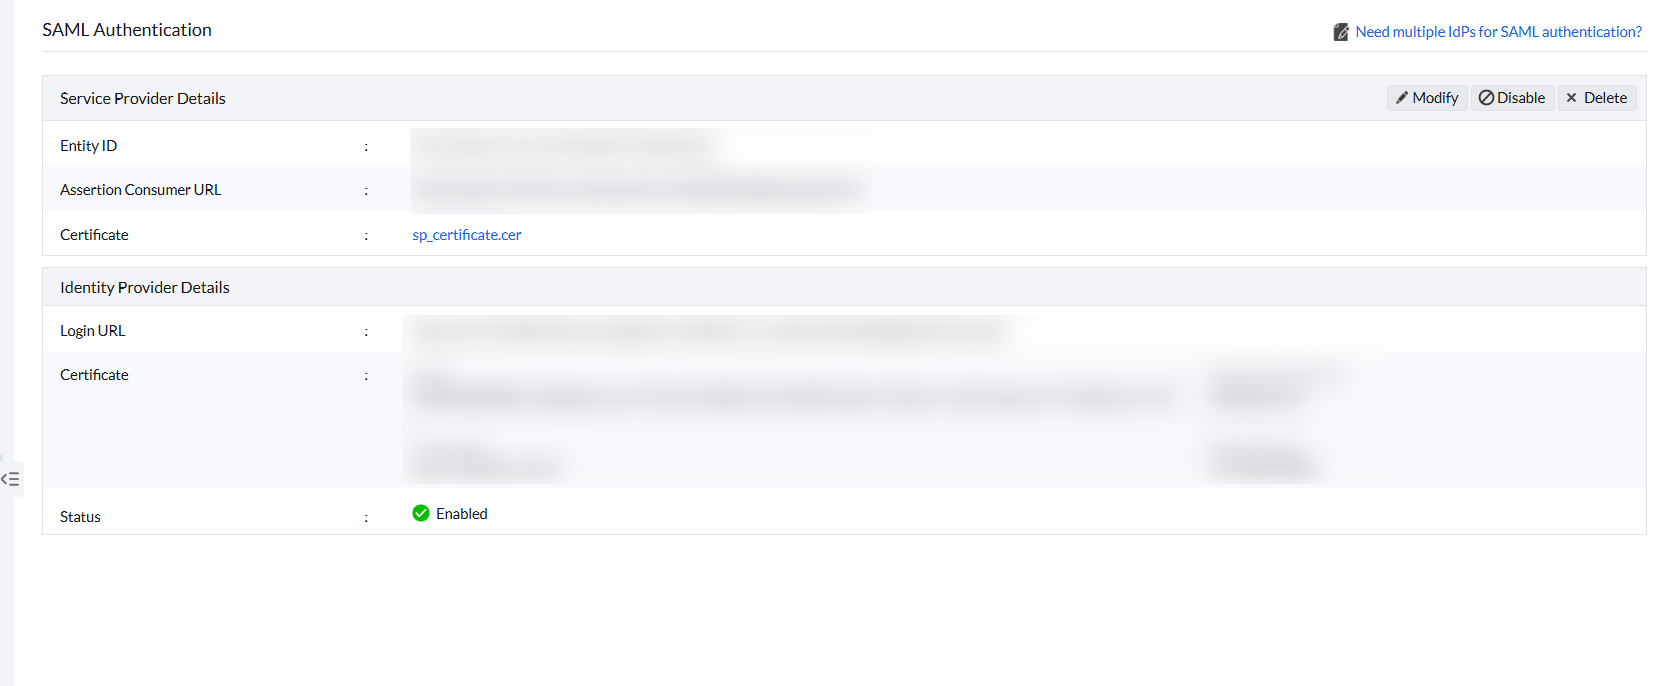Click the Service Provider Details header
The image size is (1663, 686).
[x=143, y=98]
